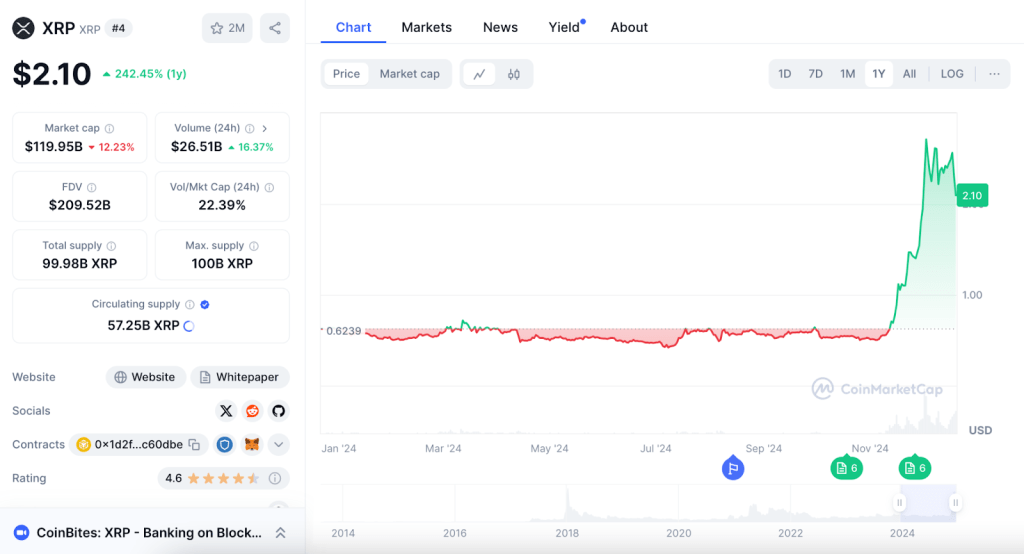Click the $26.51B volume value
Viewport: 1024px width, 554px height.
pos(197,147)
